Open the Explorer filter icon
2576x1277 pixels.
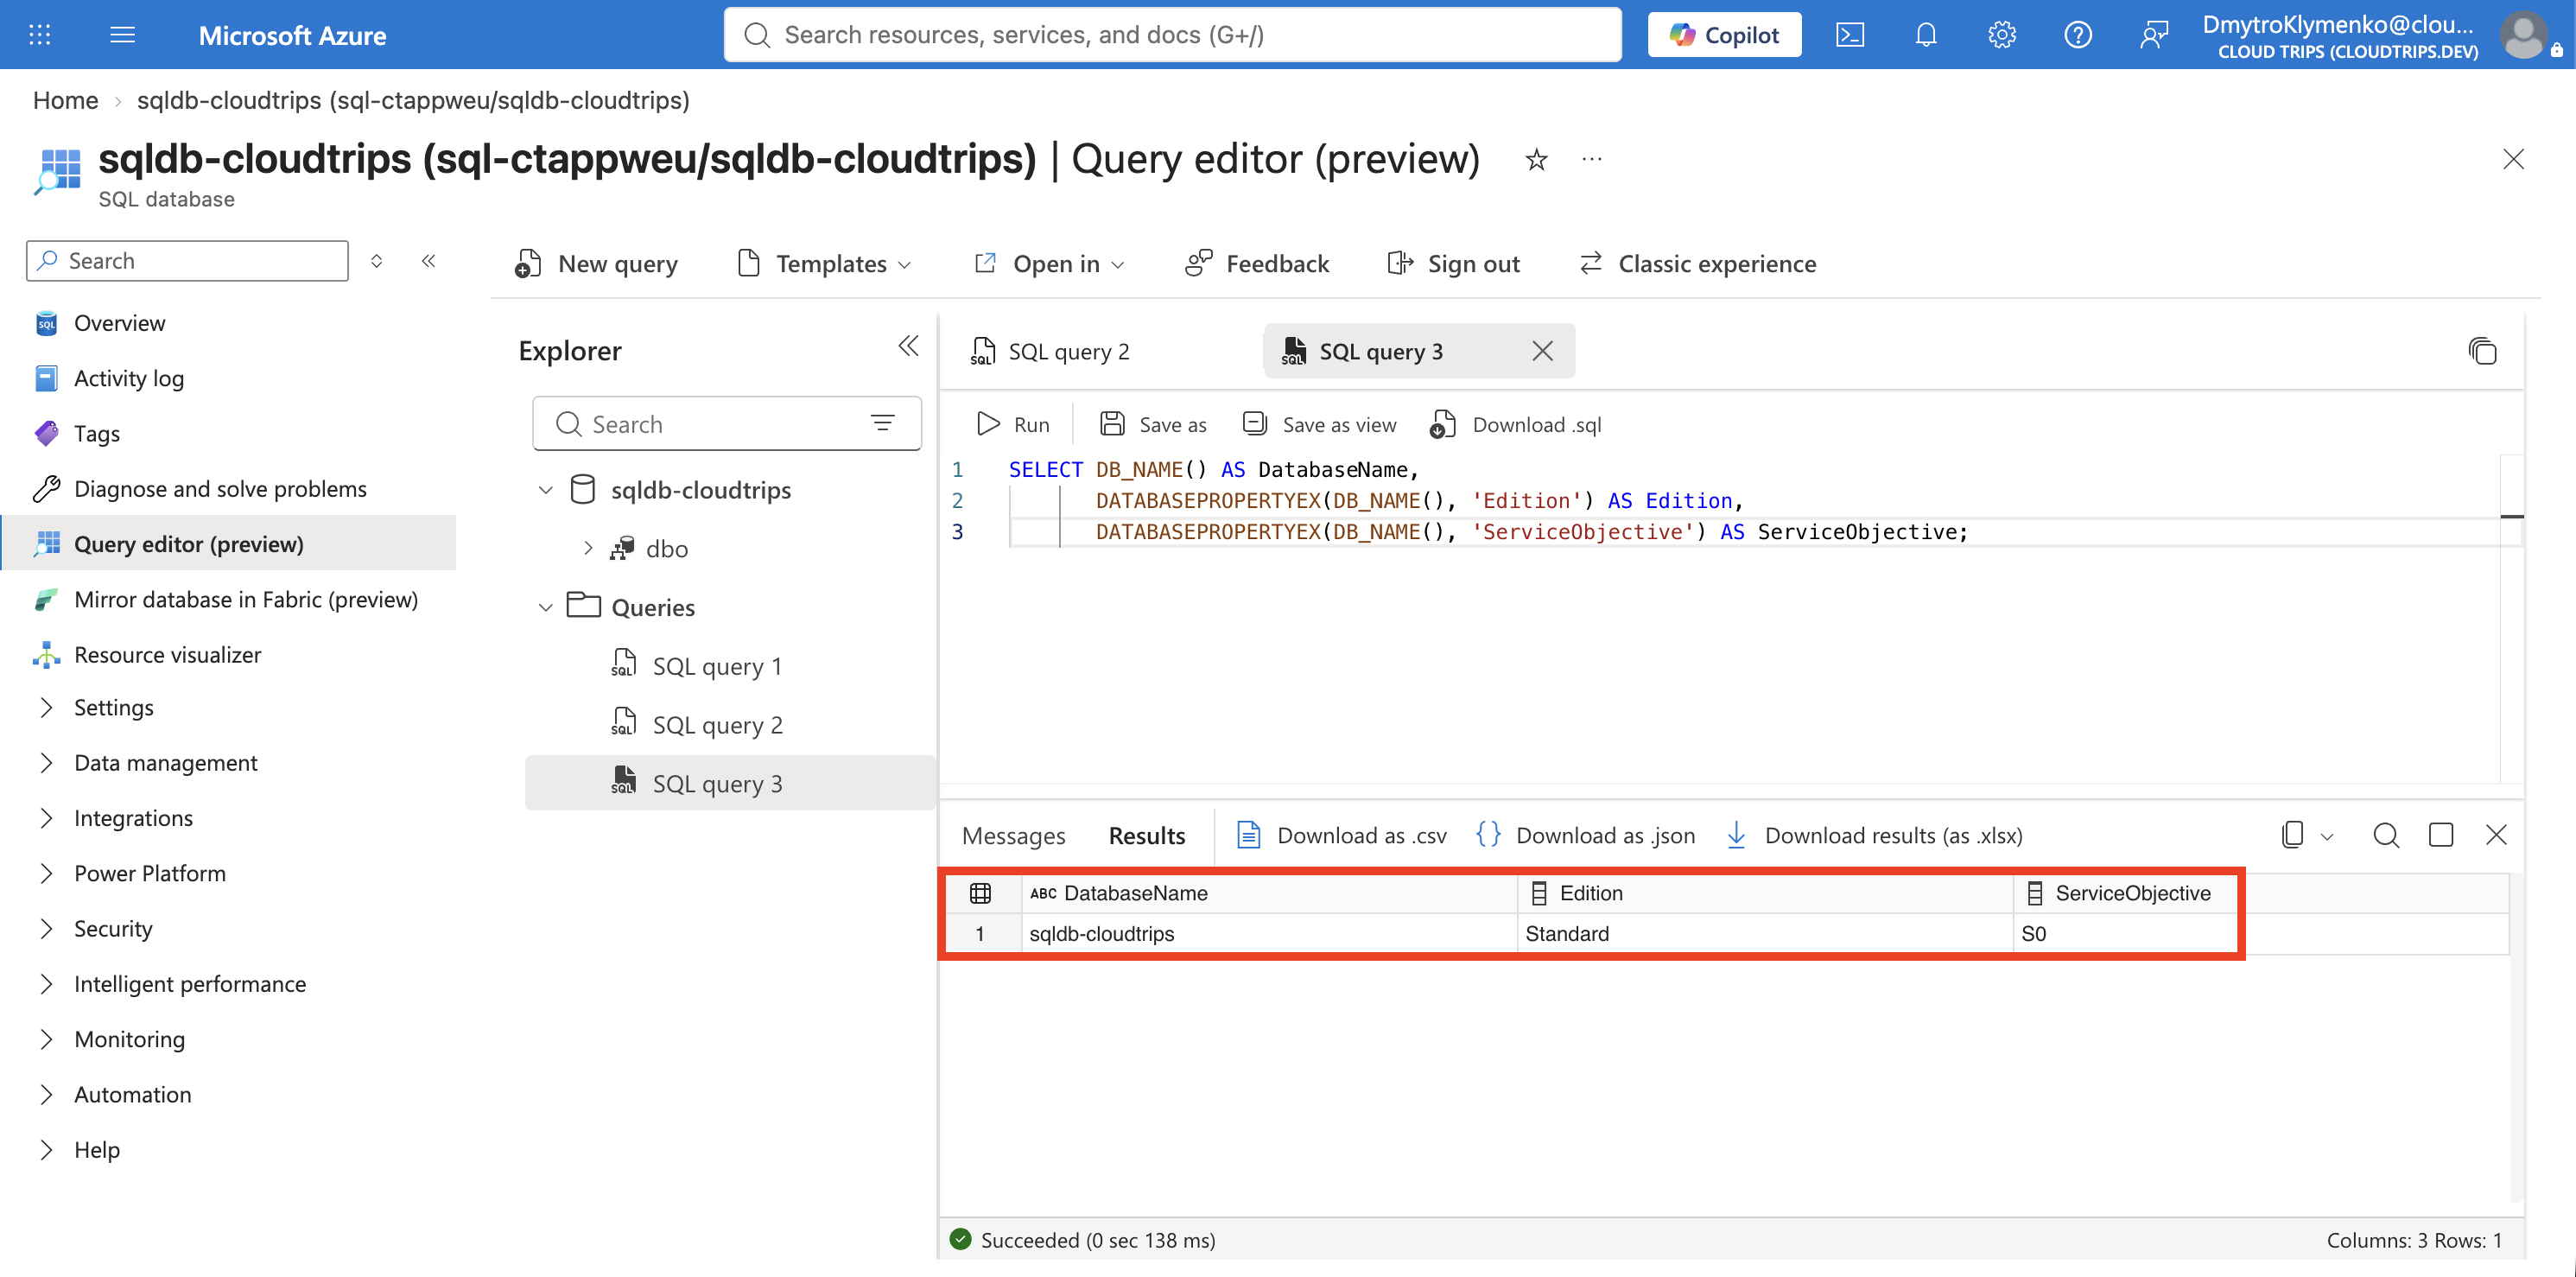click(x=882, y=424)
